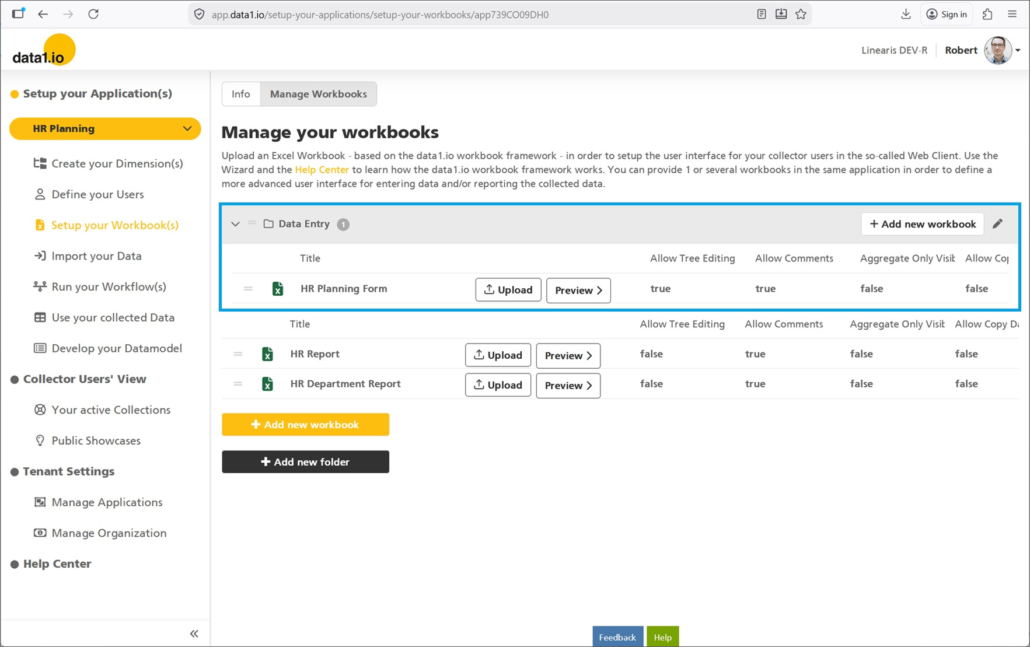This screenshot has height=647, width=1030.
Task: Open Manage Applications in sidebar
Action: pos(107,502)
